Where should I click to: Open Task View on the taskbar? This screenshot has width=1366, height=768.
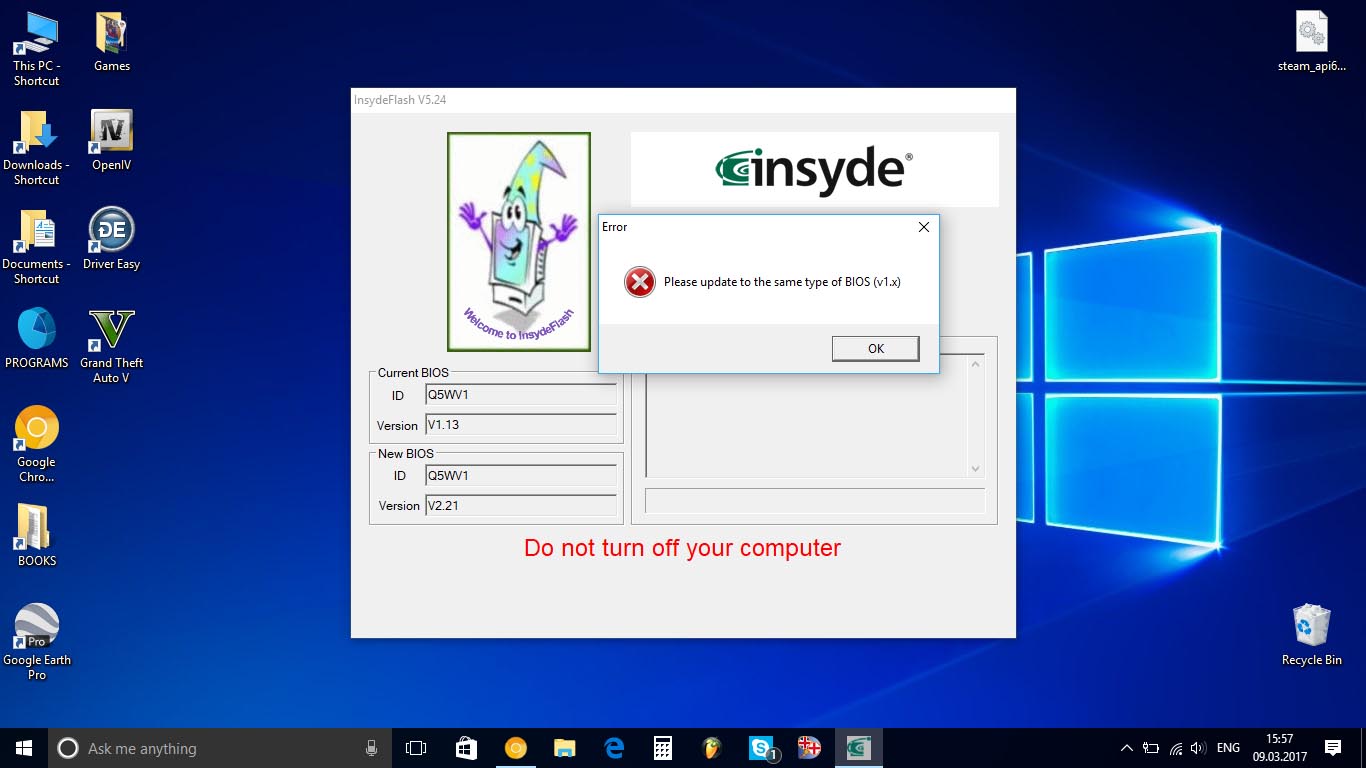pos(416,748)
